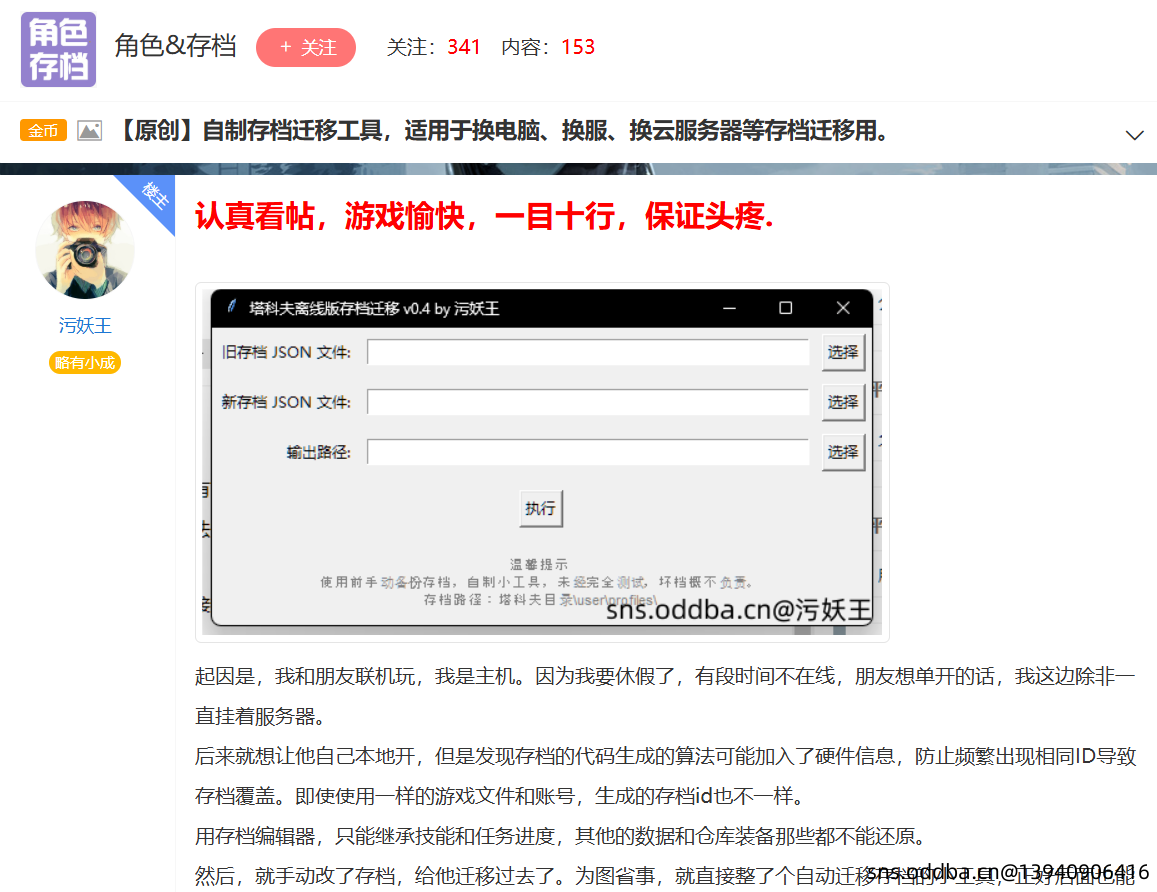Focus the 输出路径 text field
Image resolution: width=1157 pixels, height=892 pixels.
pos(588,452)
